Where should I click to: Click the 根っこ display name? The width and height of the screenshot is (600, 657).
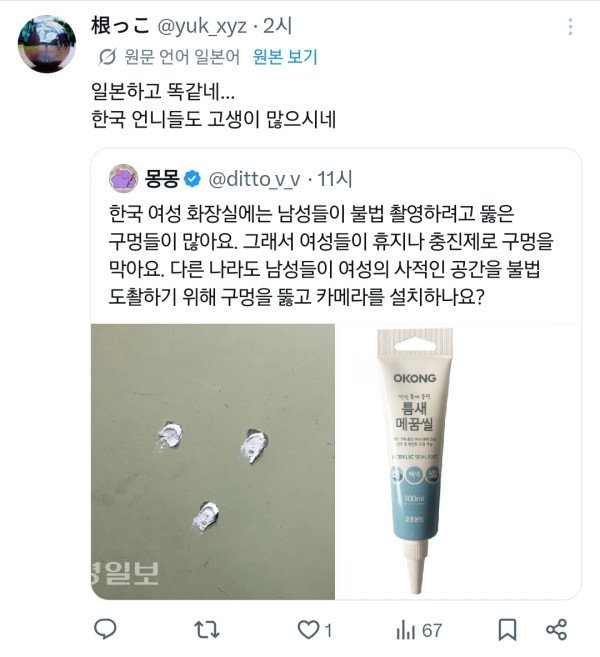point(120,26)
